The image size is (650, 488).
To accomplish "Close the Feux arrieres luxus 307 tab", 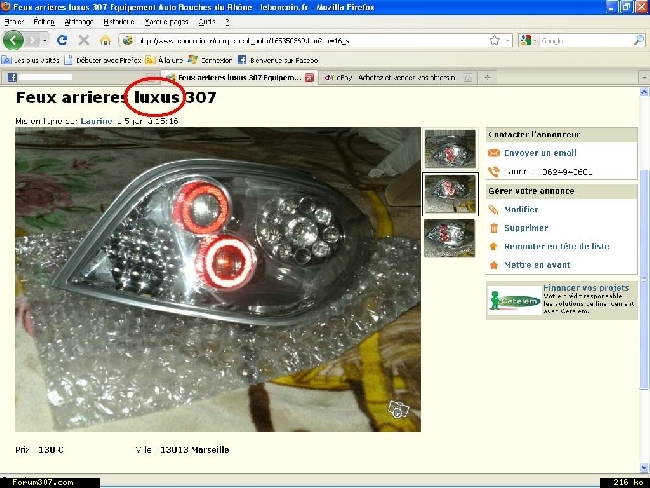I will (309, 78).
